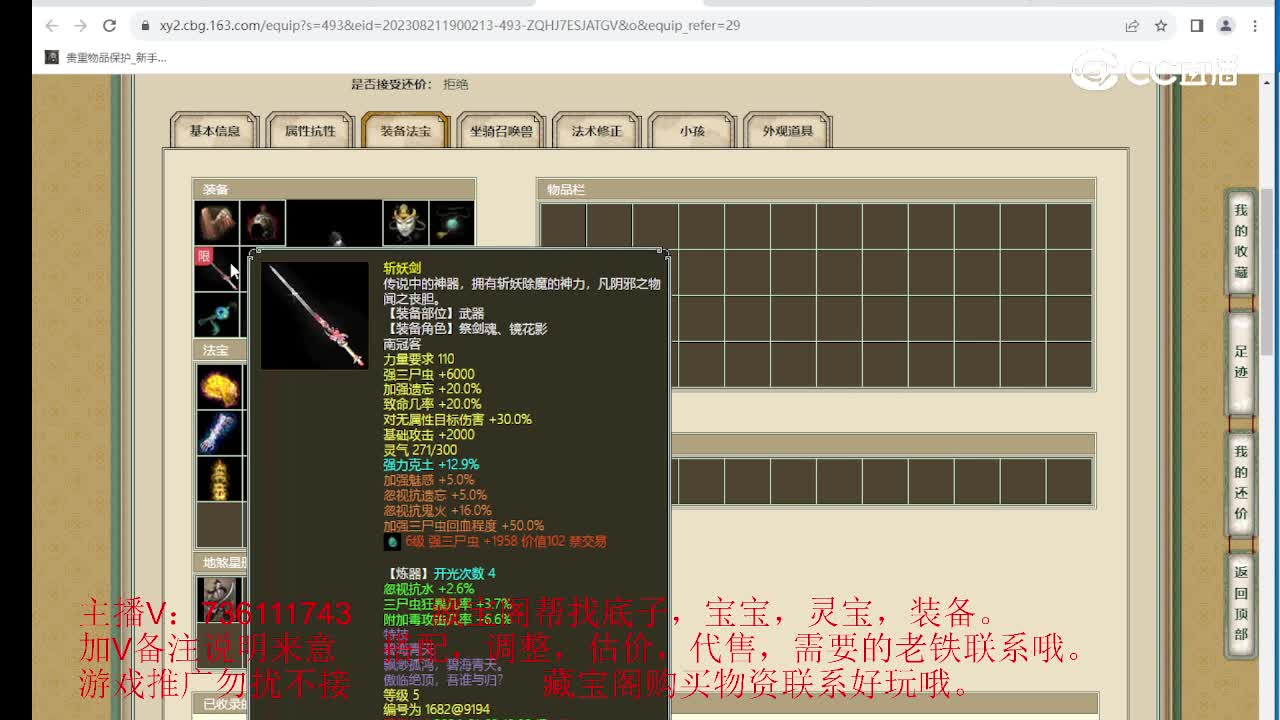The image size is (1280, 720).
Task: Select the blue crystal 法宝 icon
Action: [x=219, y=433]
